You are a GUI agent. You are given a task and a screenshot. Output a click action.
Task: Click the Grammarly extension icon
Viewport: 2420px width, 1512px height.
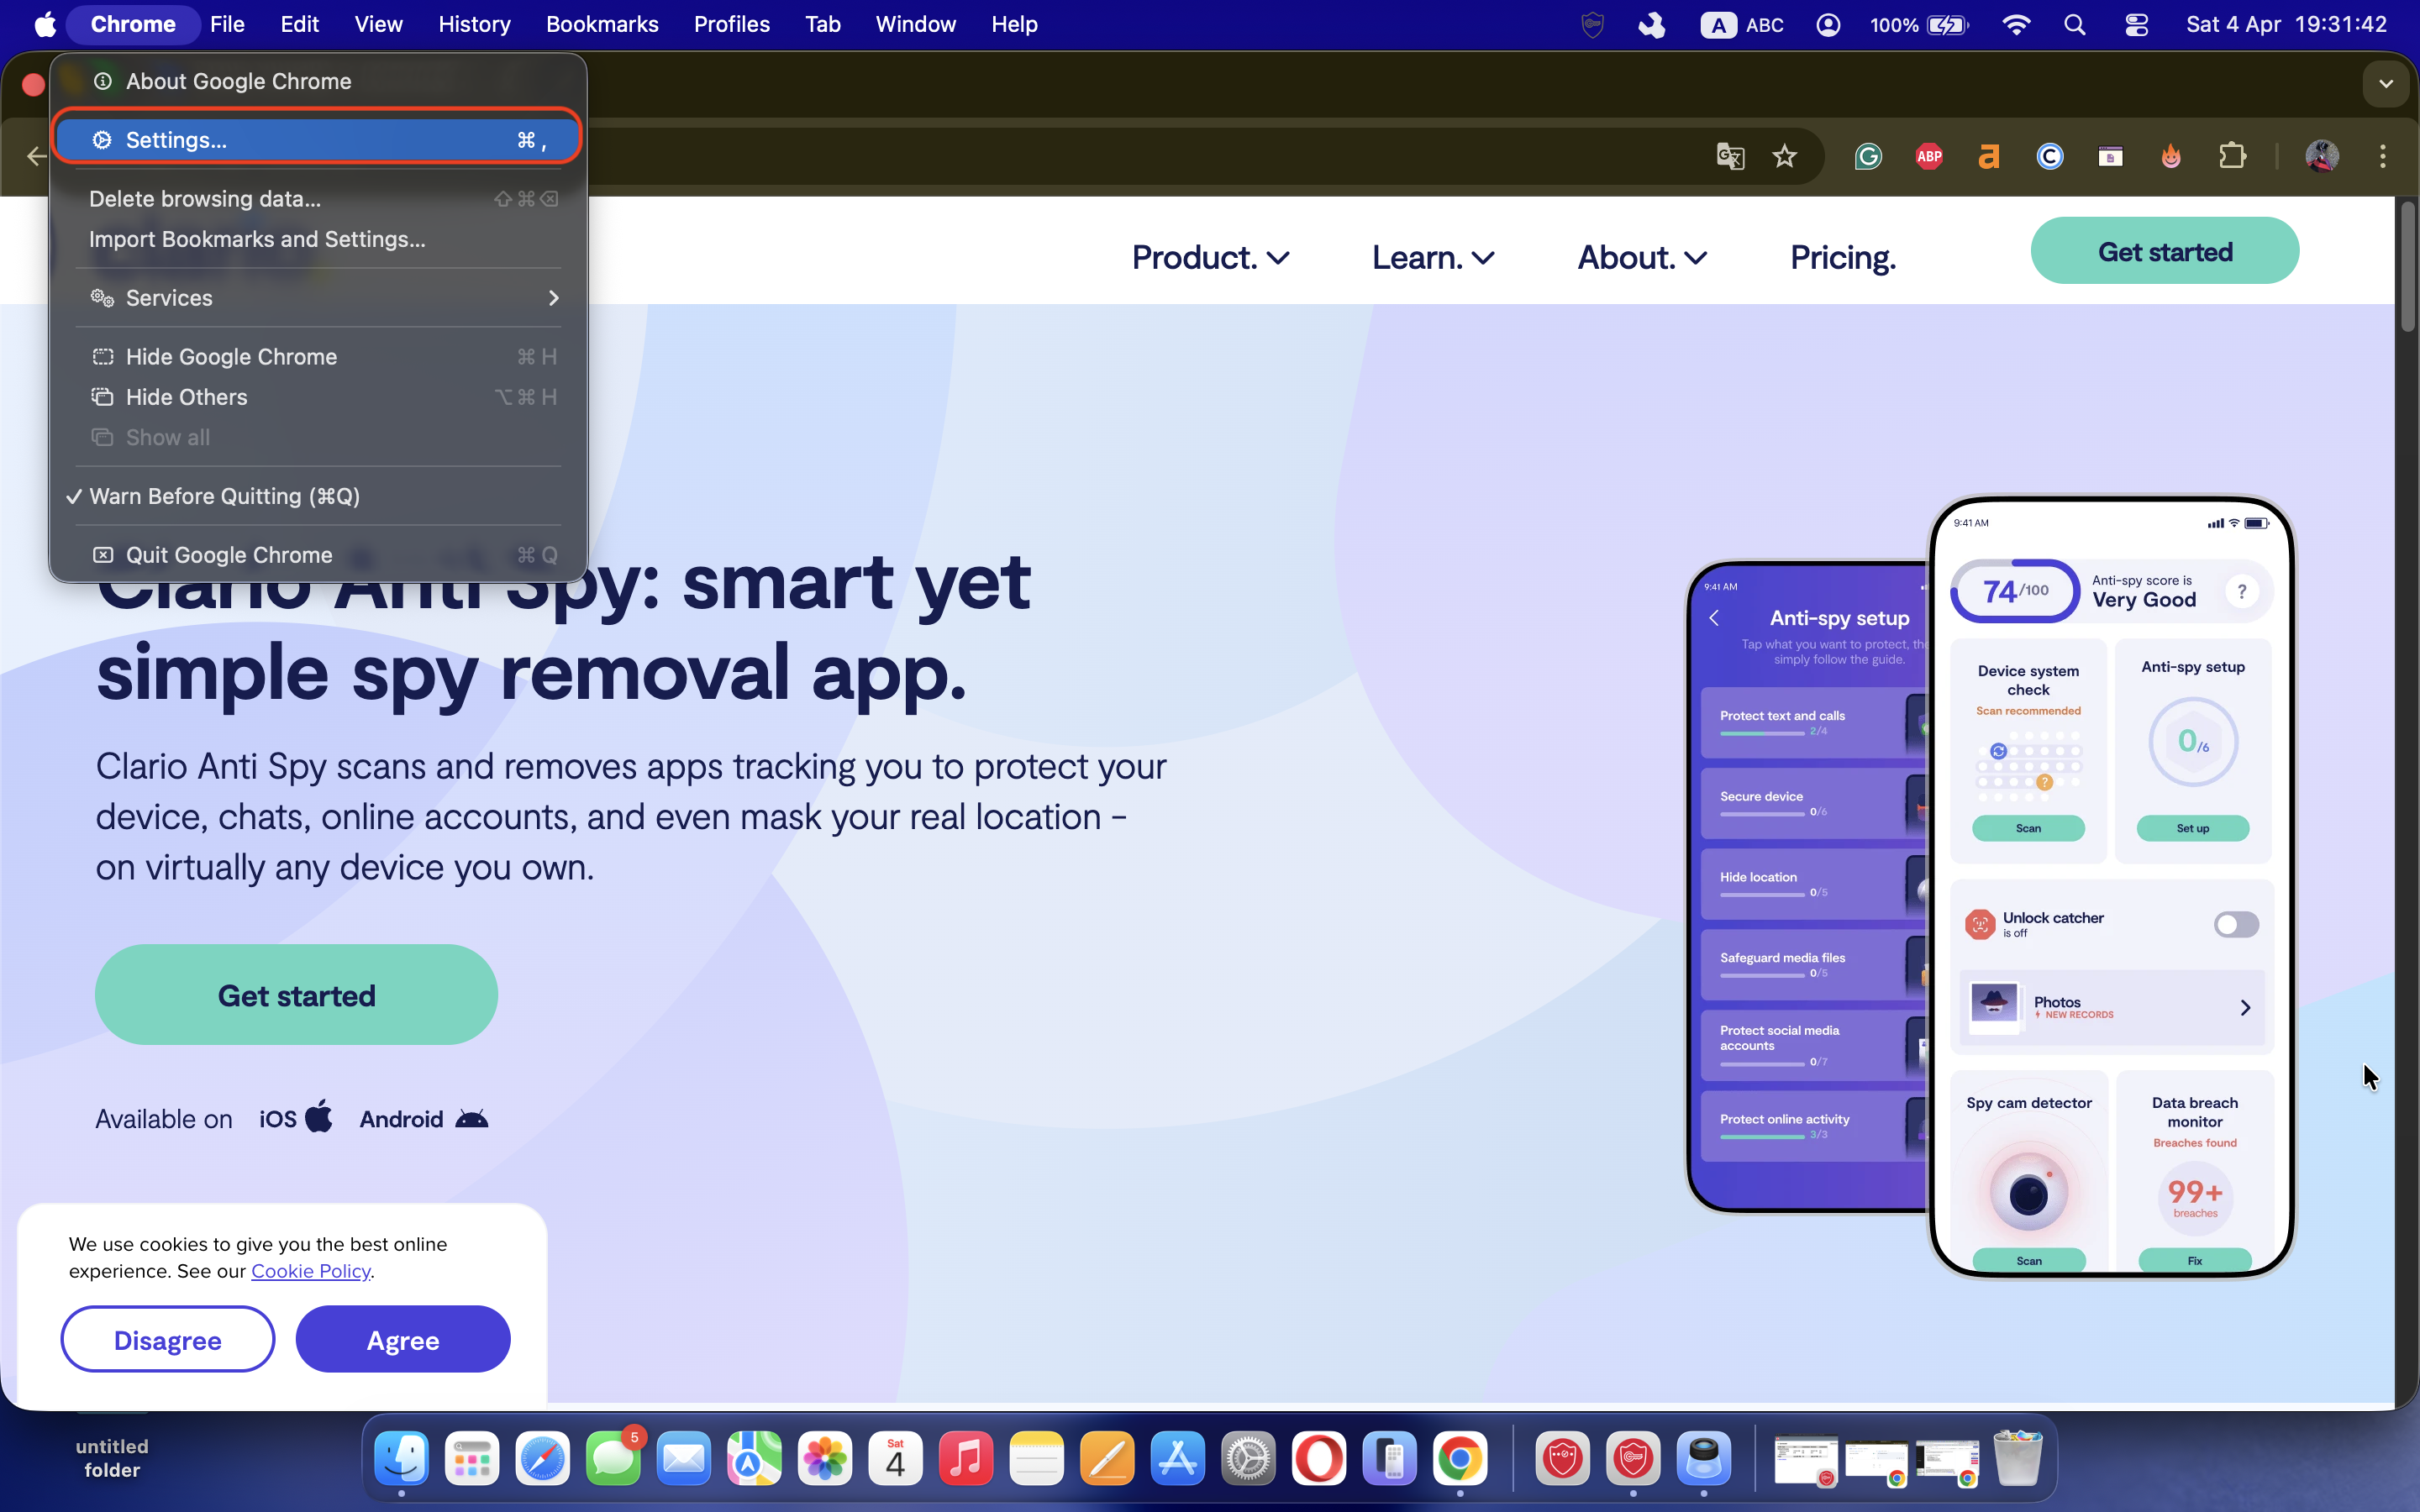pos(1868,156)
